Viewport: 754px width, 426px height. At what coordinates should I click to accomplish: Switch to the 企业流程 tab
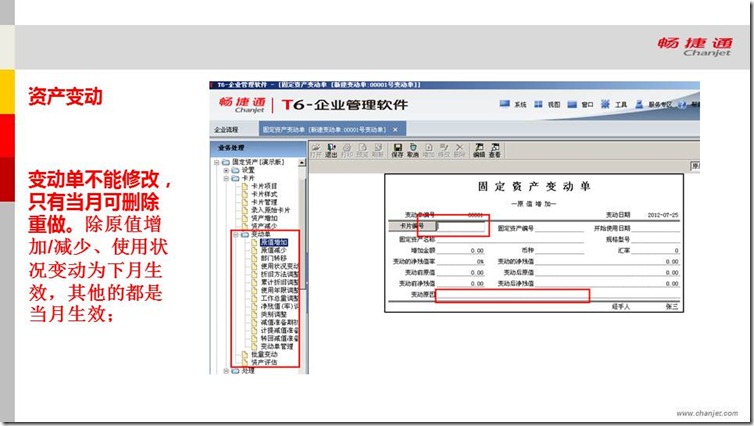[226, 130]
